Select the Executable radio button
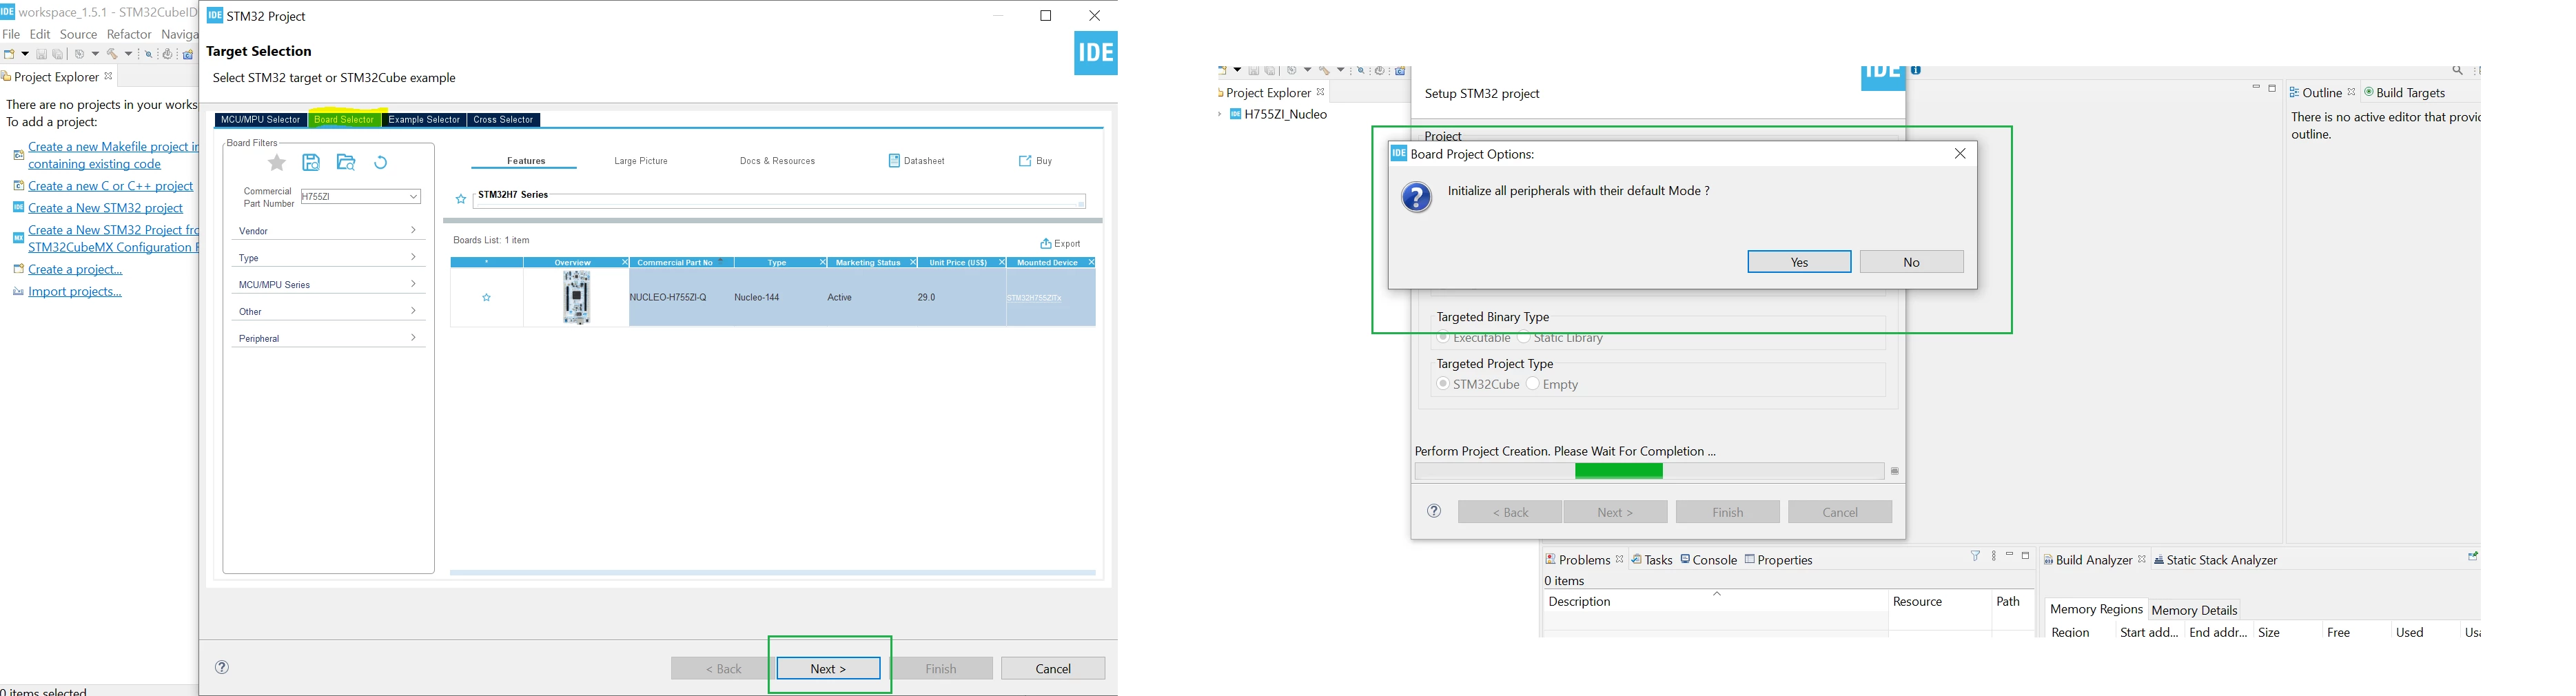Screen dimensions: 2576x696 click(x=1443, y=338)
